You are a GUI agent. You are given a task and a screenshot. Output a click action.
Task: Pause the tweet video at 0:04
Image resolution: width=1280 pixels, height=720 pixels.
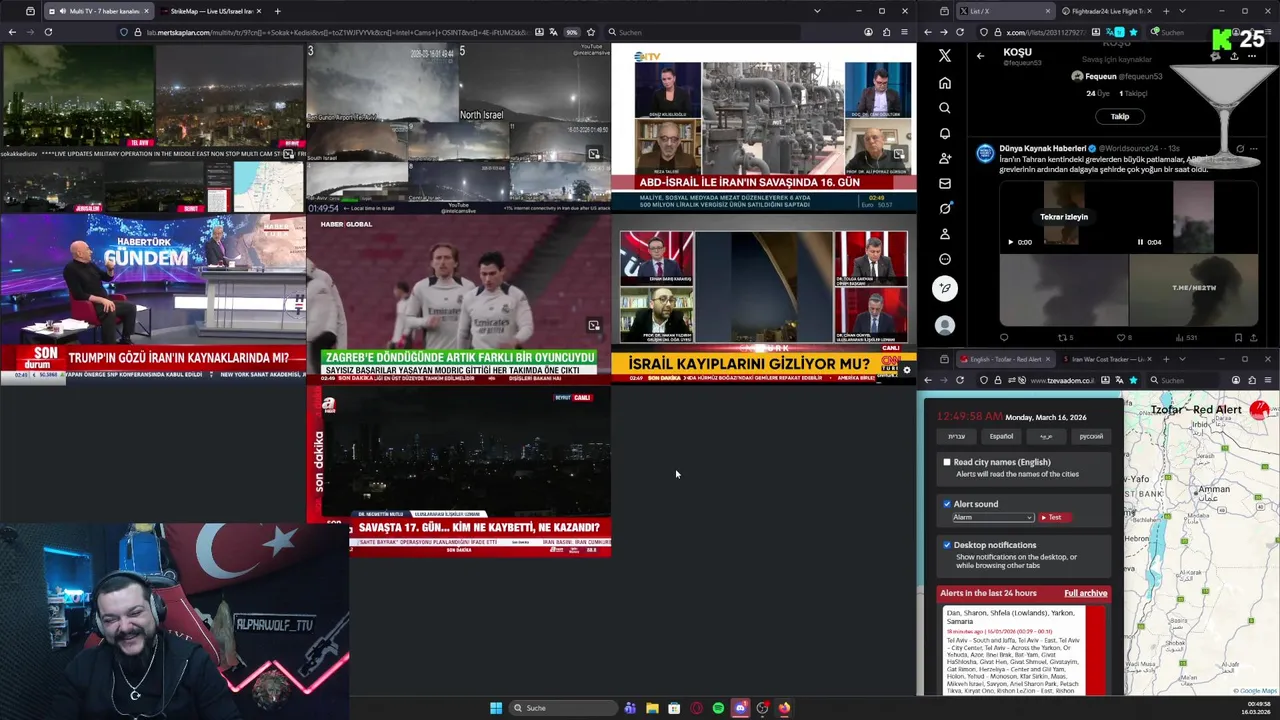[x=1140, y=242]
